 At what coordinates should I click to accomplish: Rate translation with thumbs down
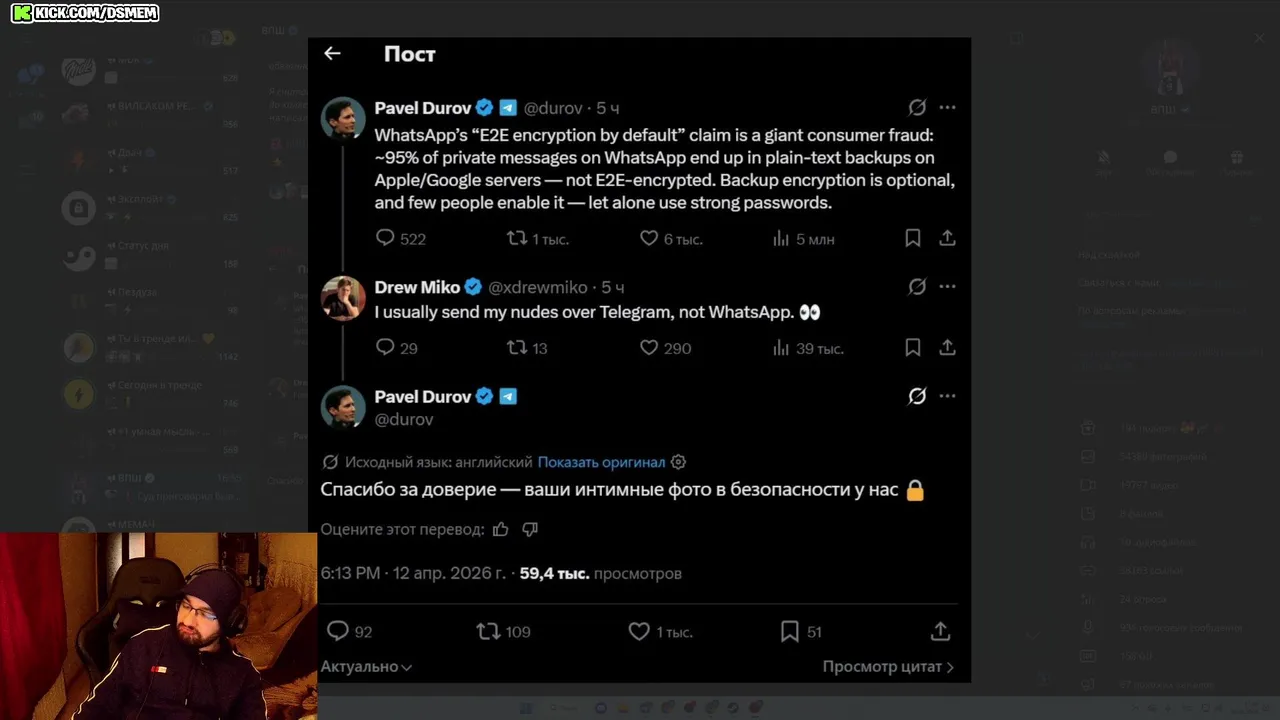[x=530, y=529]
